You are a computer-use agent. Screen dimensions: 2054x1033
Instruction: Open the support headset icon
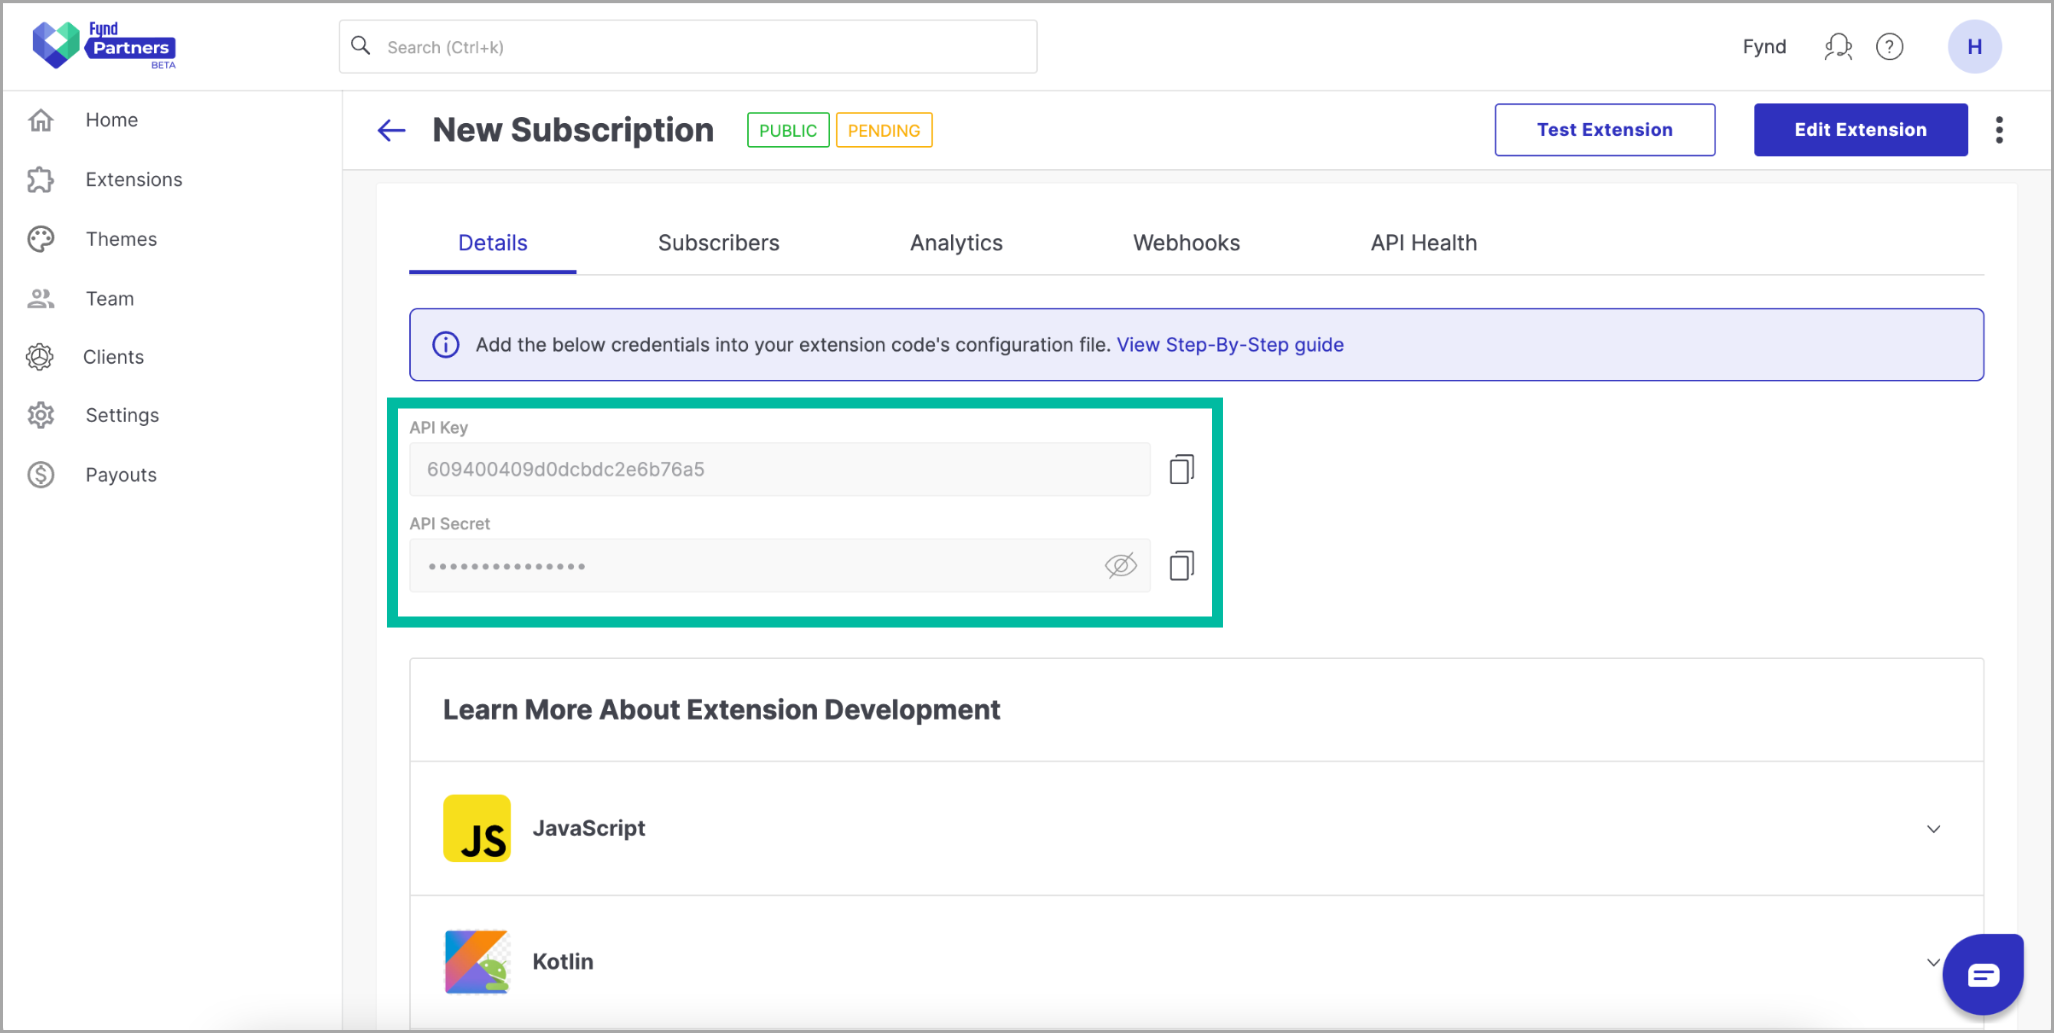click(1838, 47)
